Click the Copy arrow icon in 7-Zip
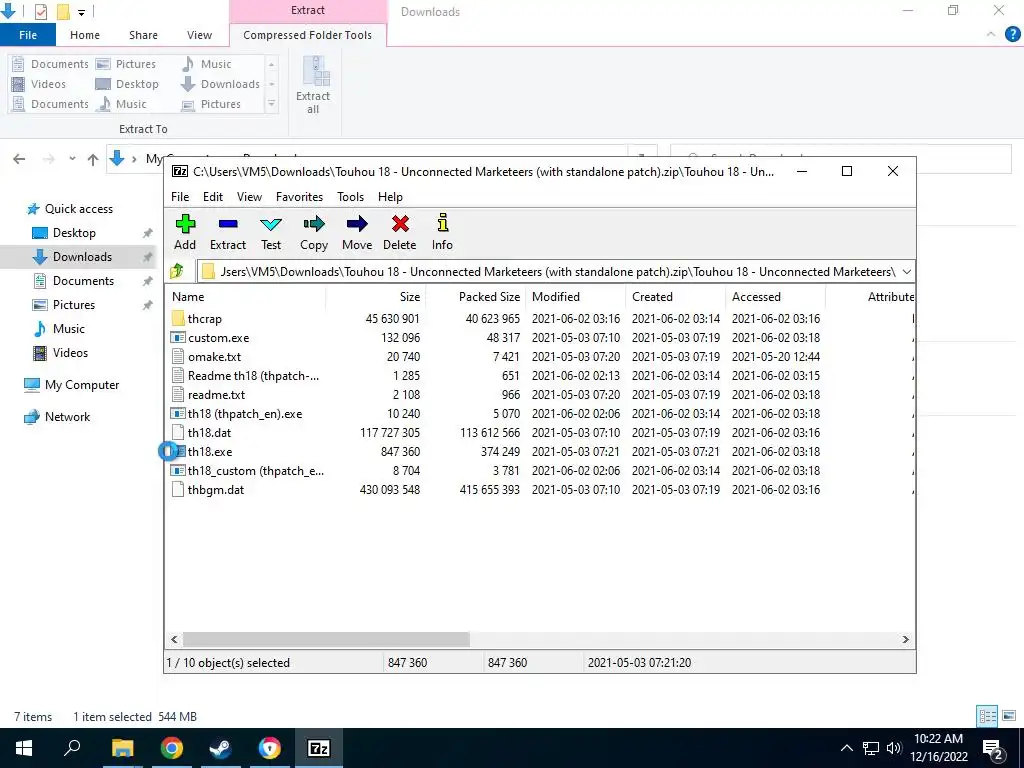The height and width of the screenshot is (768, 1024). tap(313, 224)
